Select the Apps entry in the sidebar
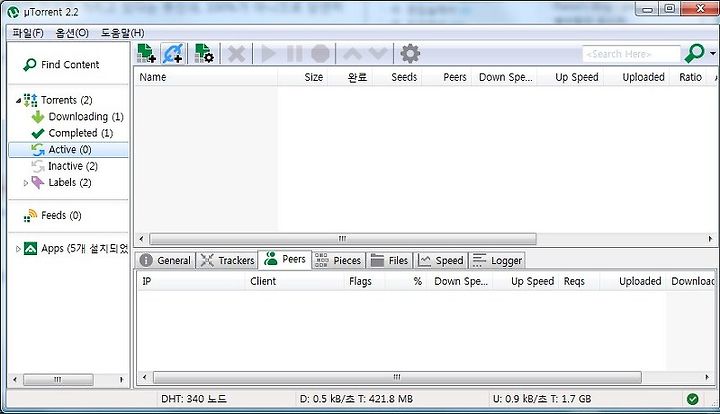Viewport: 720px width, 414px height. [x=76, y=249]
